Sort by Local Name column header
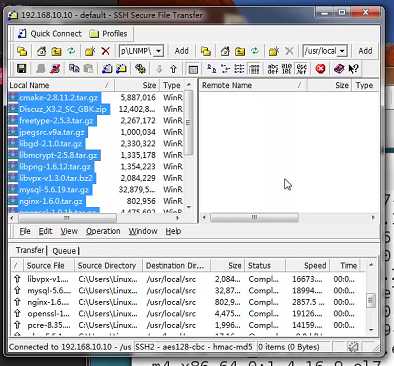The image size is (394, 366). pyautogui.click(x=61, y=85)
